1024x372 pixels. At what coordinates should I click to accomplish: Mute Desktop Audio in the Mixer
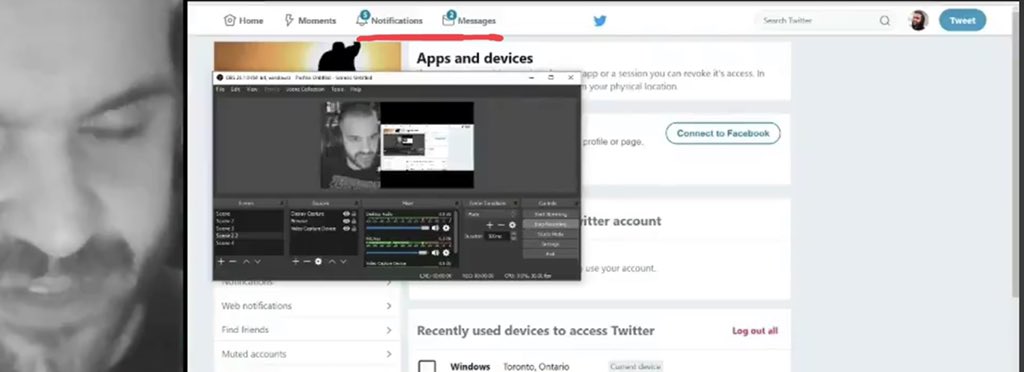(x=435, y=228)
